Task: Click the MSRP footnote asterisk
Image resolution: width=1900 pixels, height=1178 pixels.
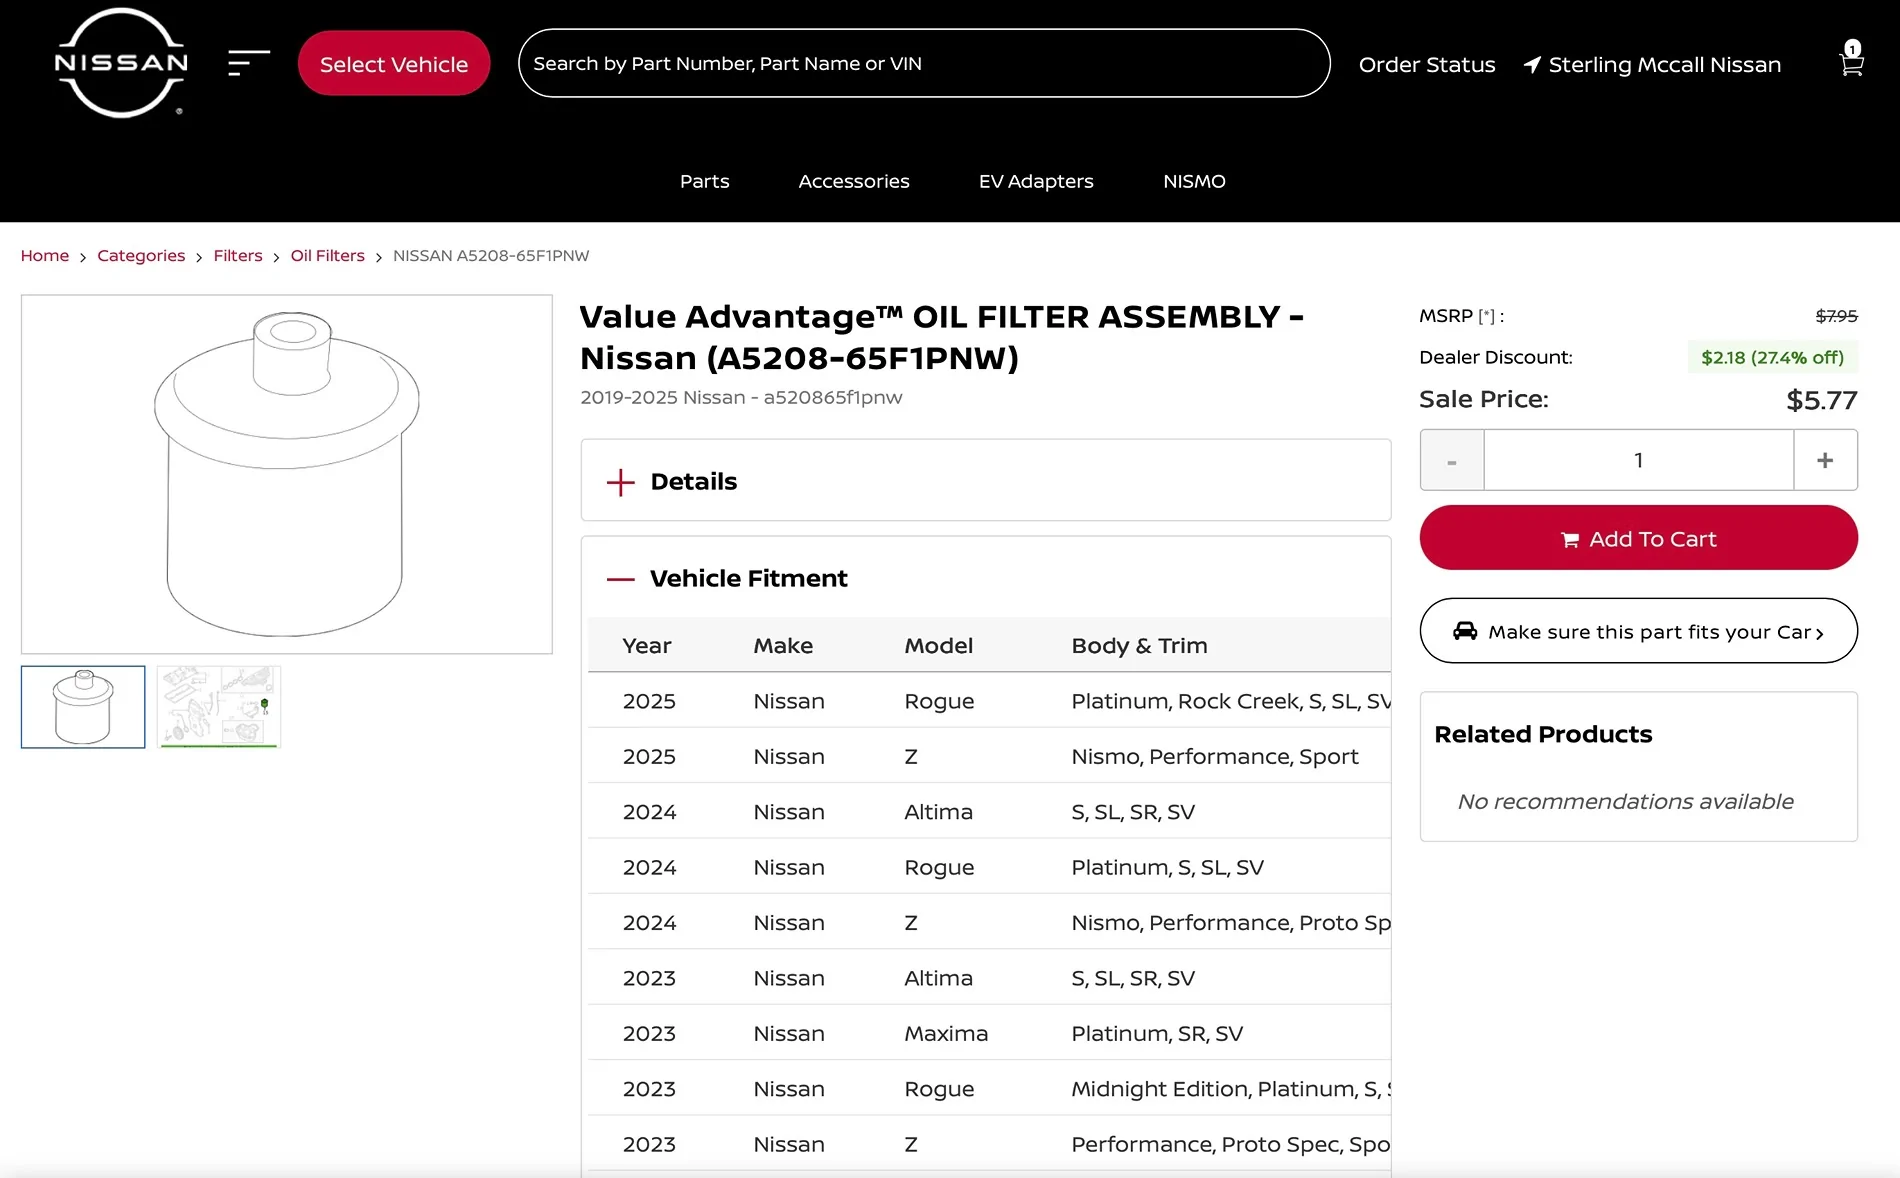Action: 1487,316
